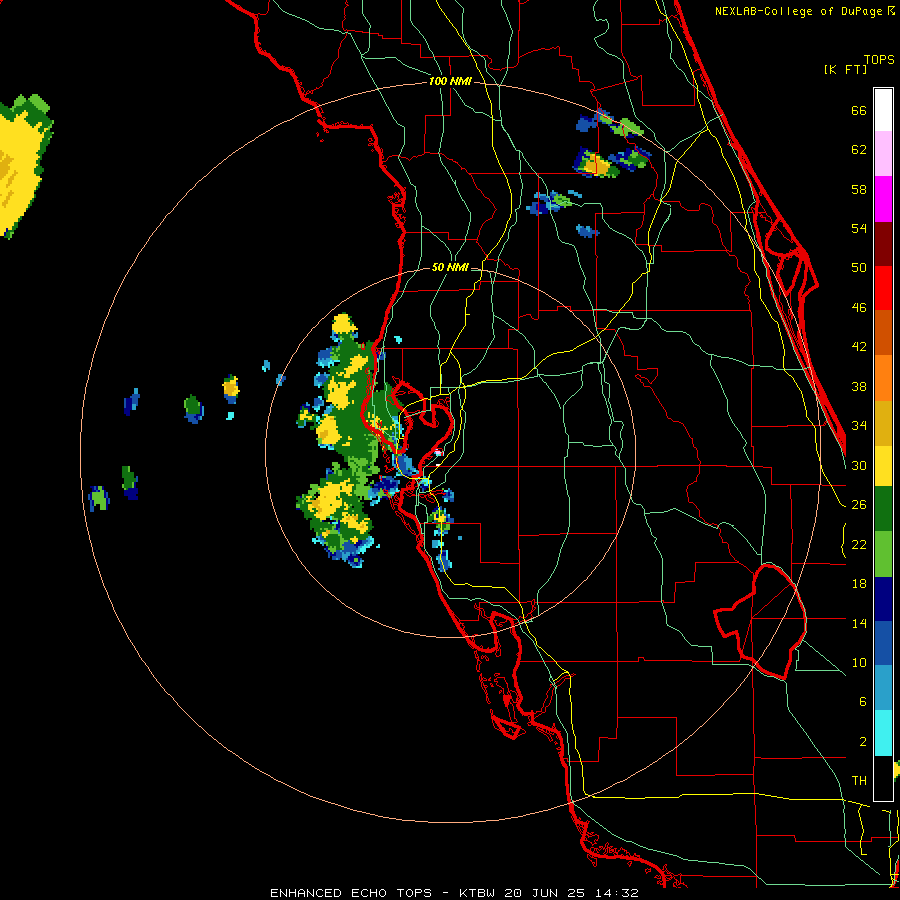Select the dark green 26 legend swatch
900x900 pixels.
tap(883, 509)
